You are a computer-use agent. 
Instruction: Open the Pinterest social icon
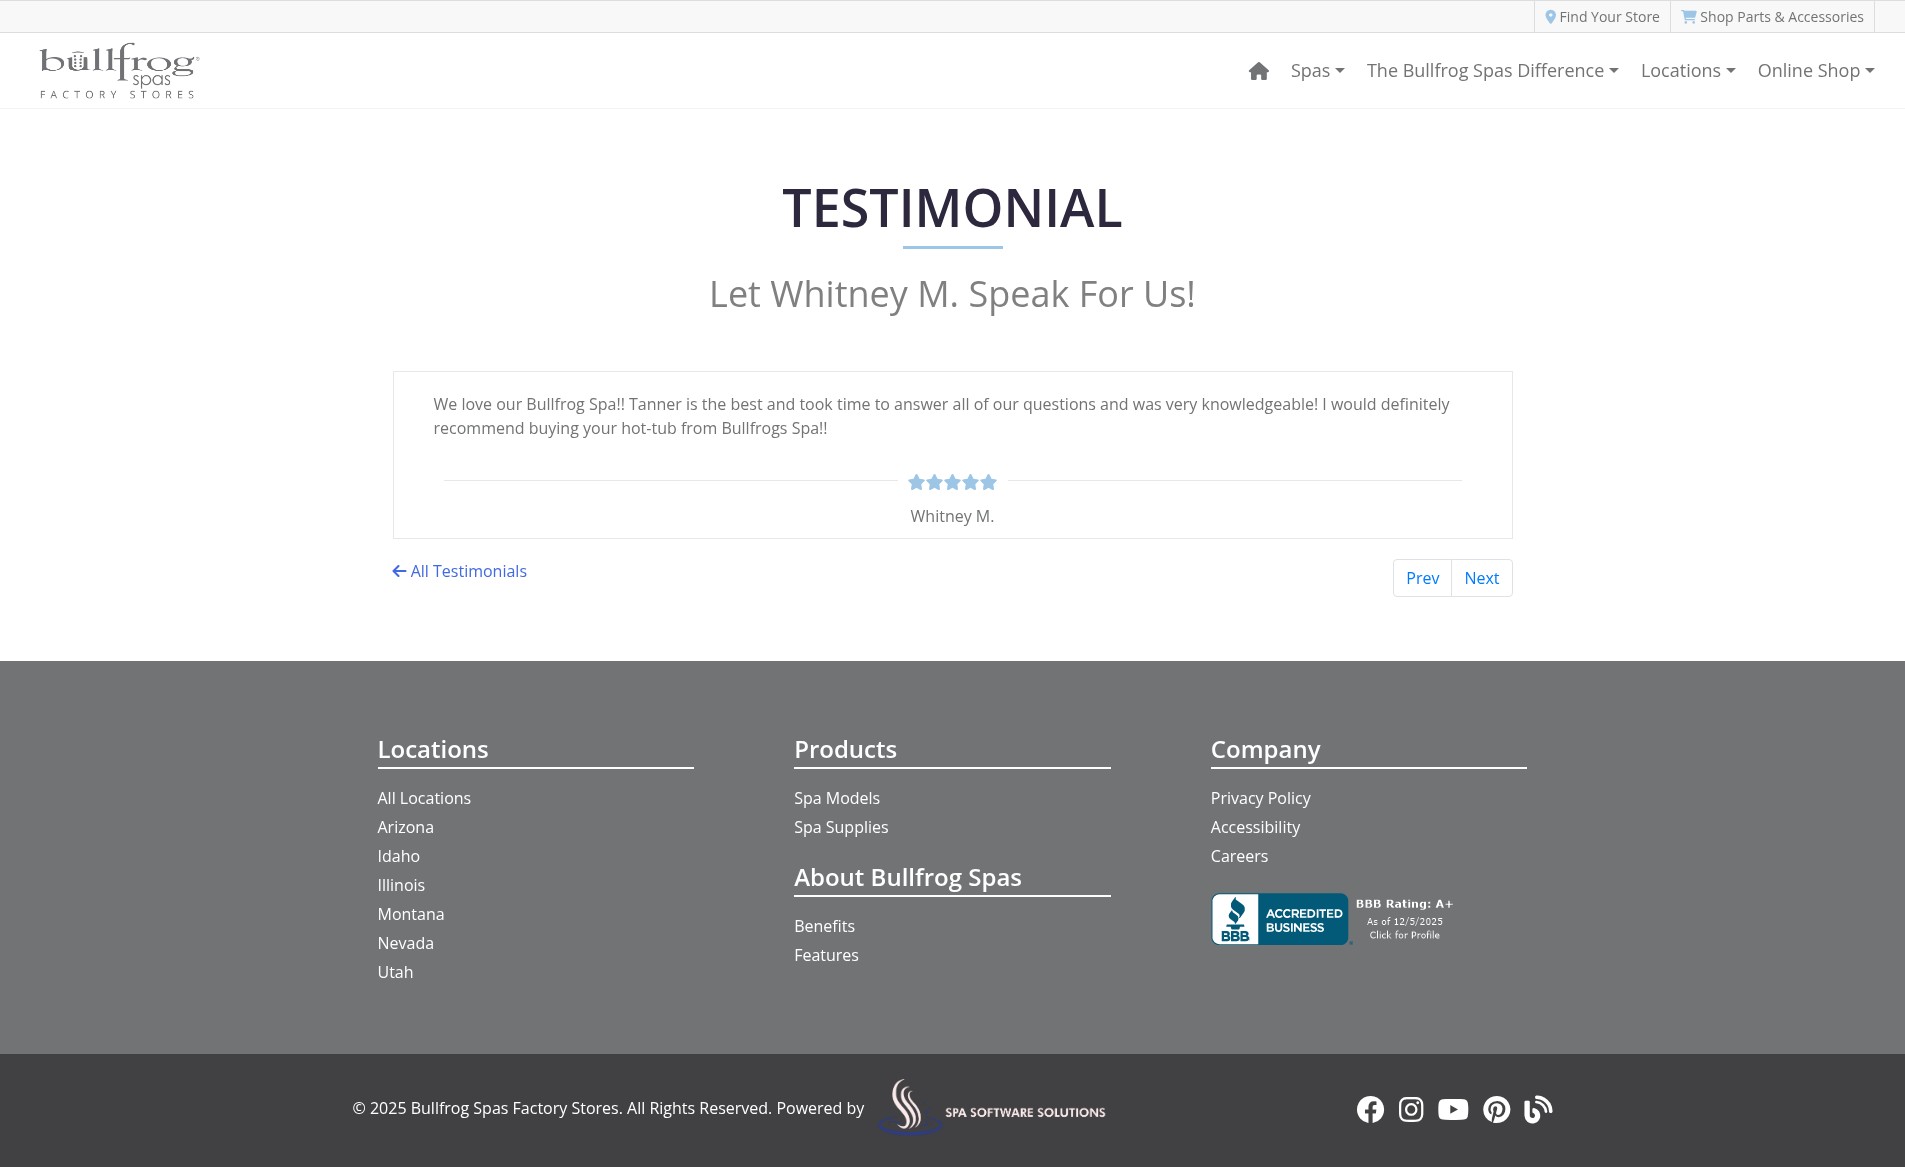pos(1496,1109)
